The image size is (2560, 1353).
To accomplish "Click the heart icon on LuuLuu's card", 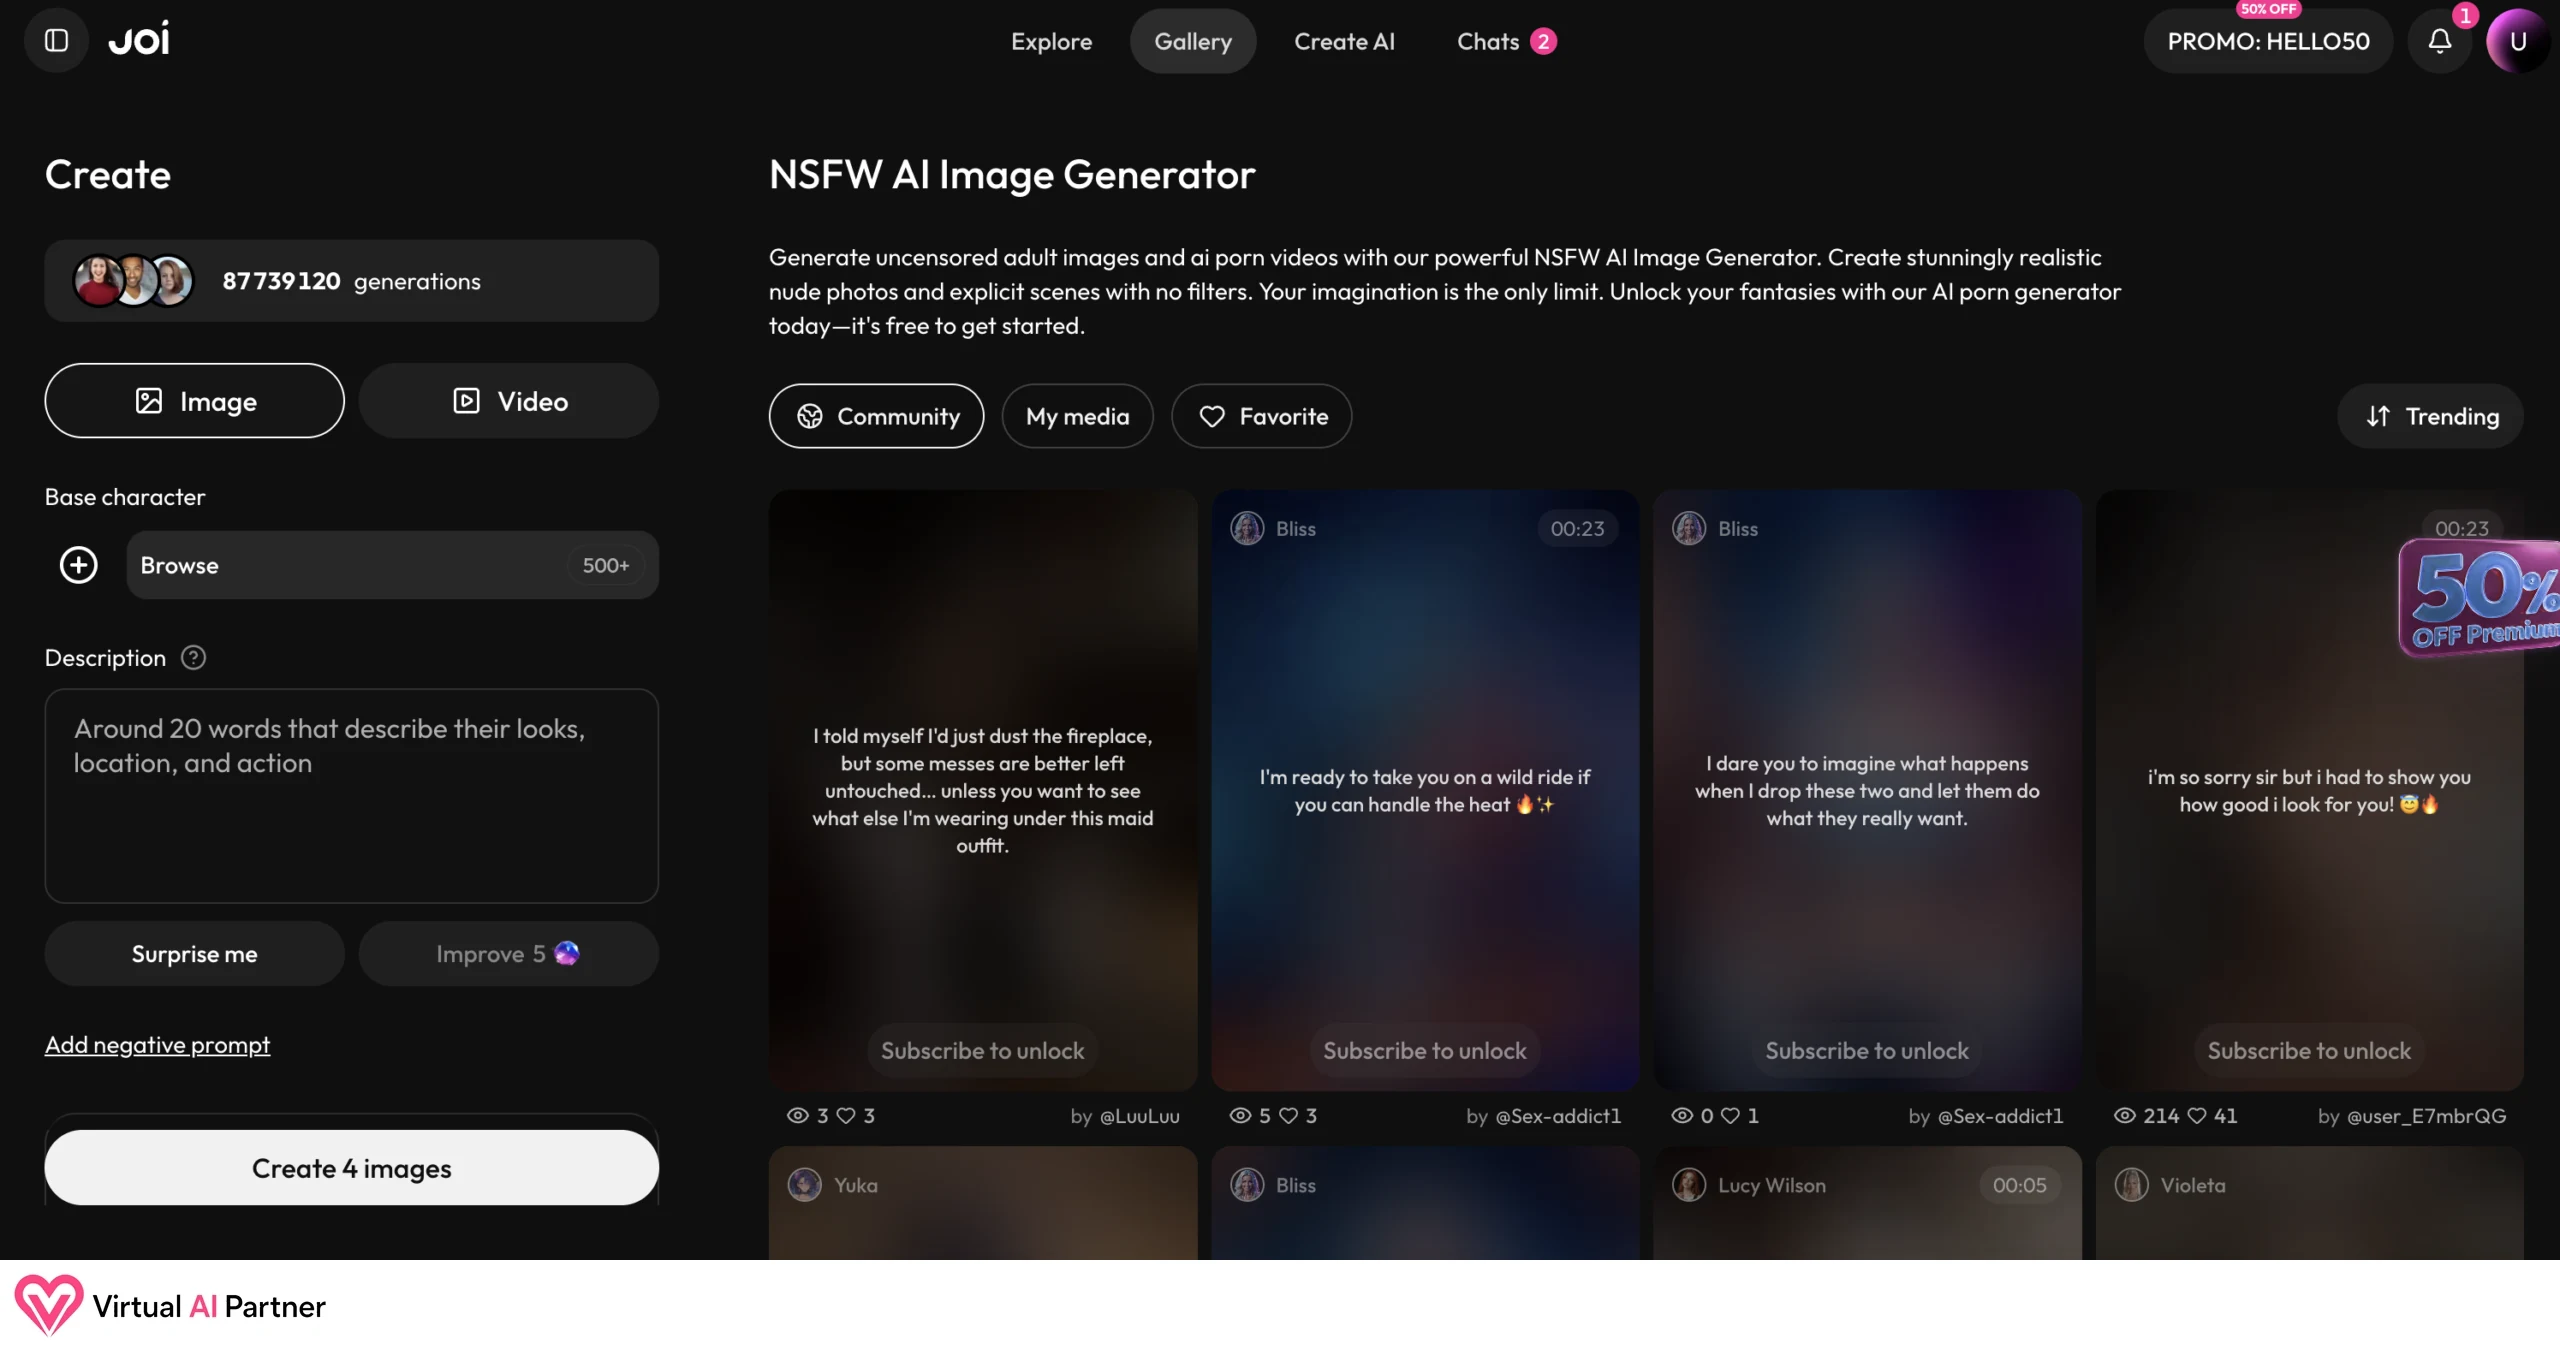I will (x=846, y=1115).
